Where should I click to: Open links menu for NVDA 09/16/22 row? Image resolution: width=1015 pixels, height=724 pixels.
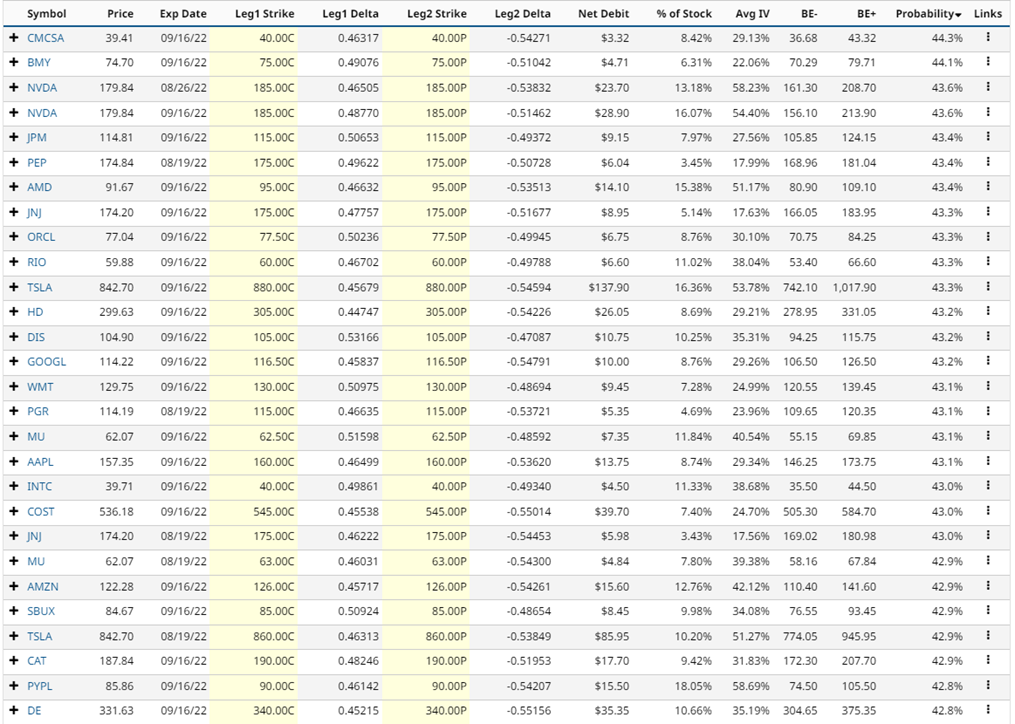(988, 112)
